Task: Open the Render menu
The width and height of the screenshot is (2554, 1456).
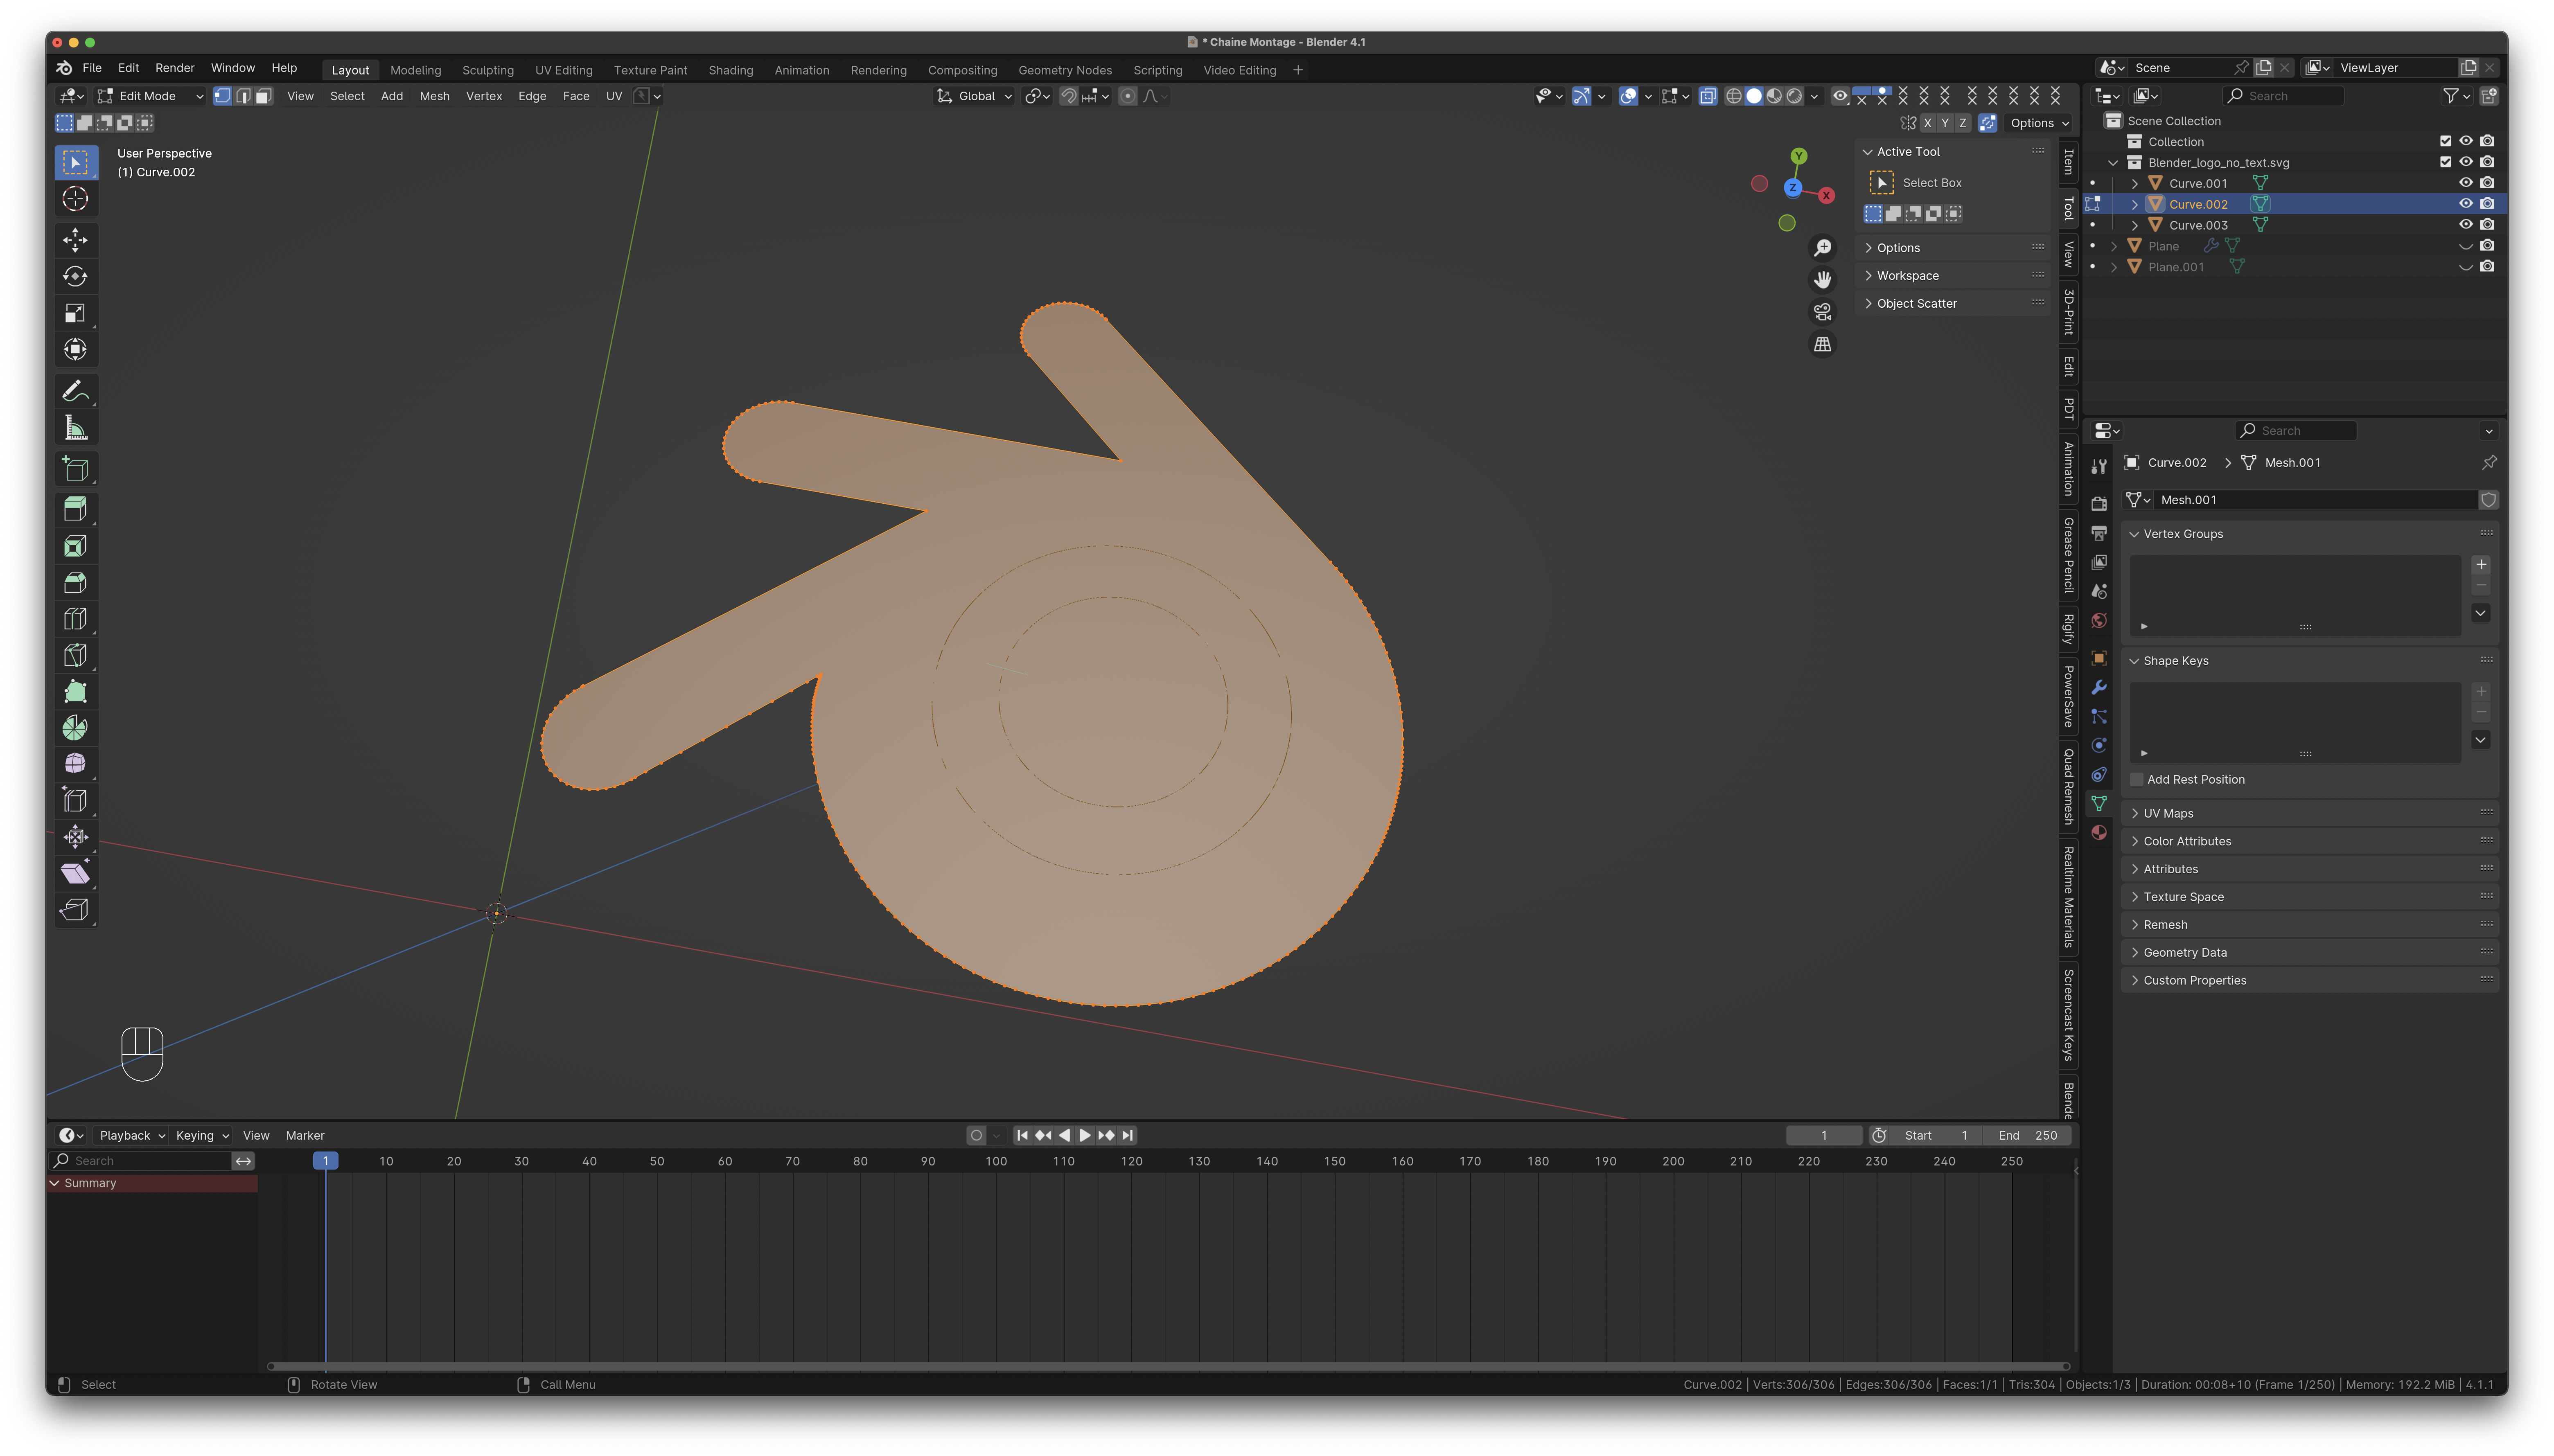Action: click(175, 68)
